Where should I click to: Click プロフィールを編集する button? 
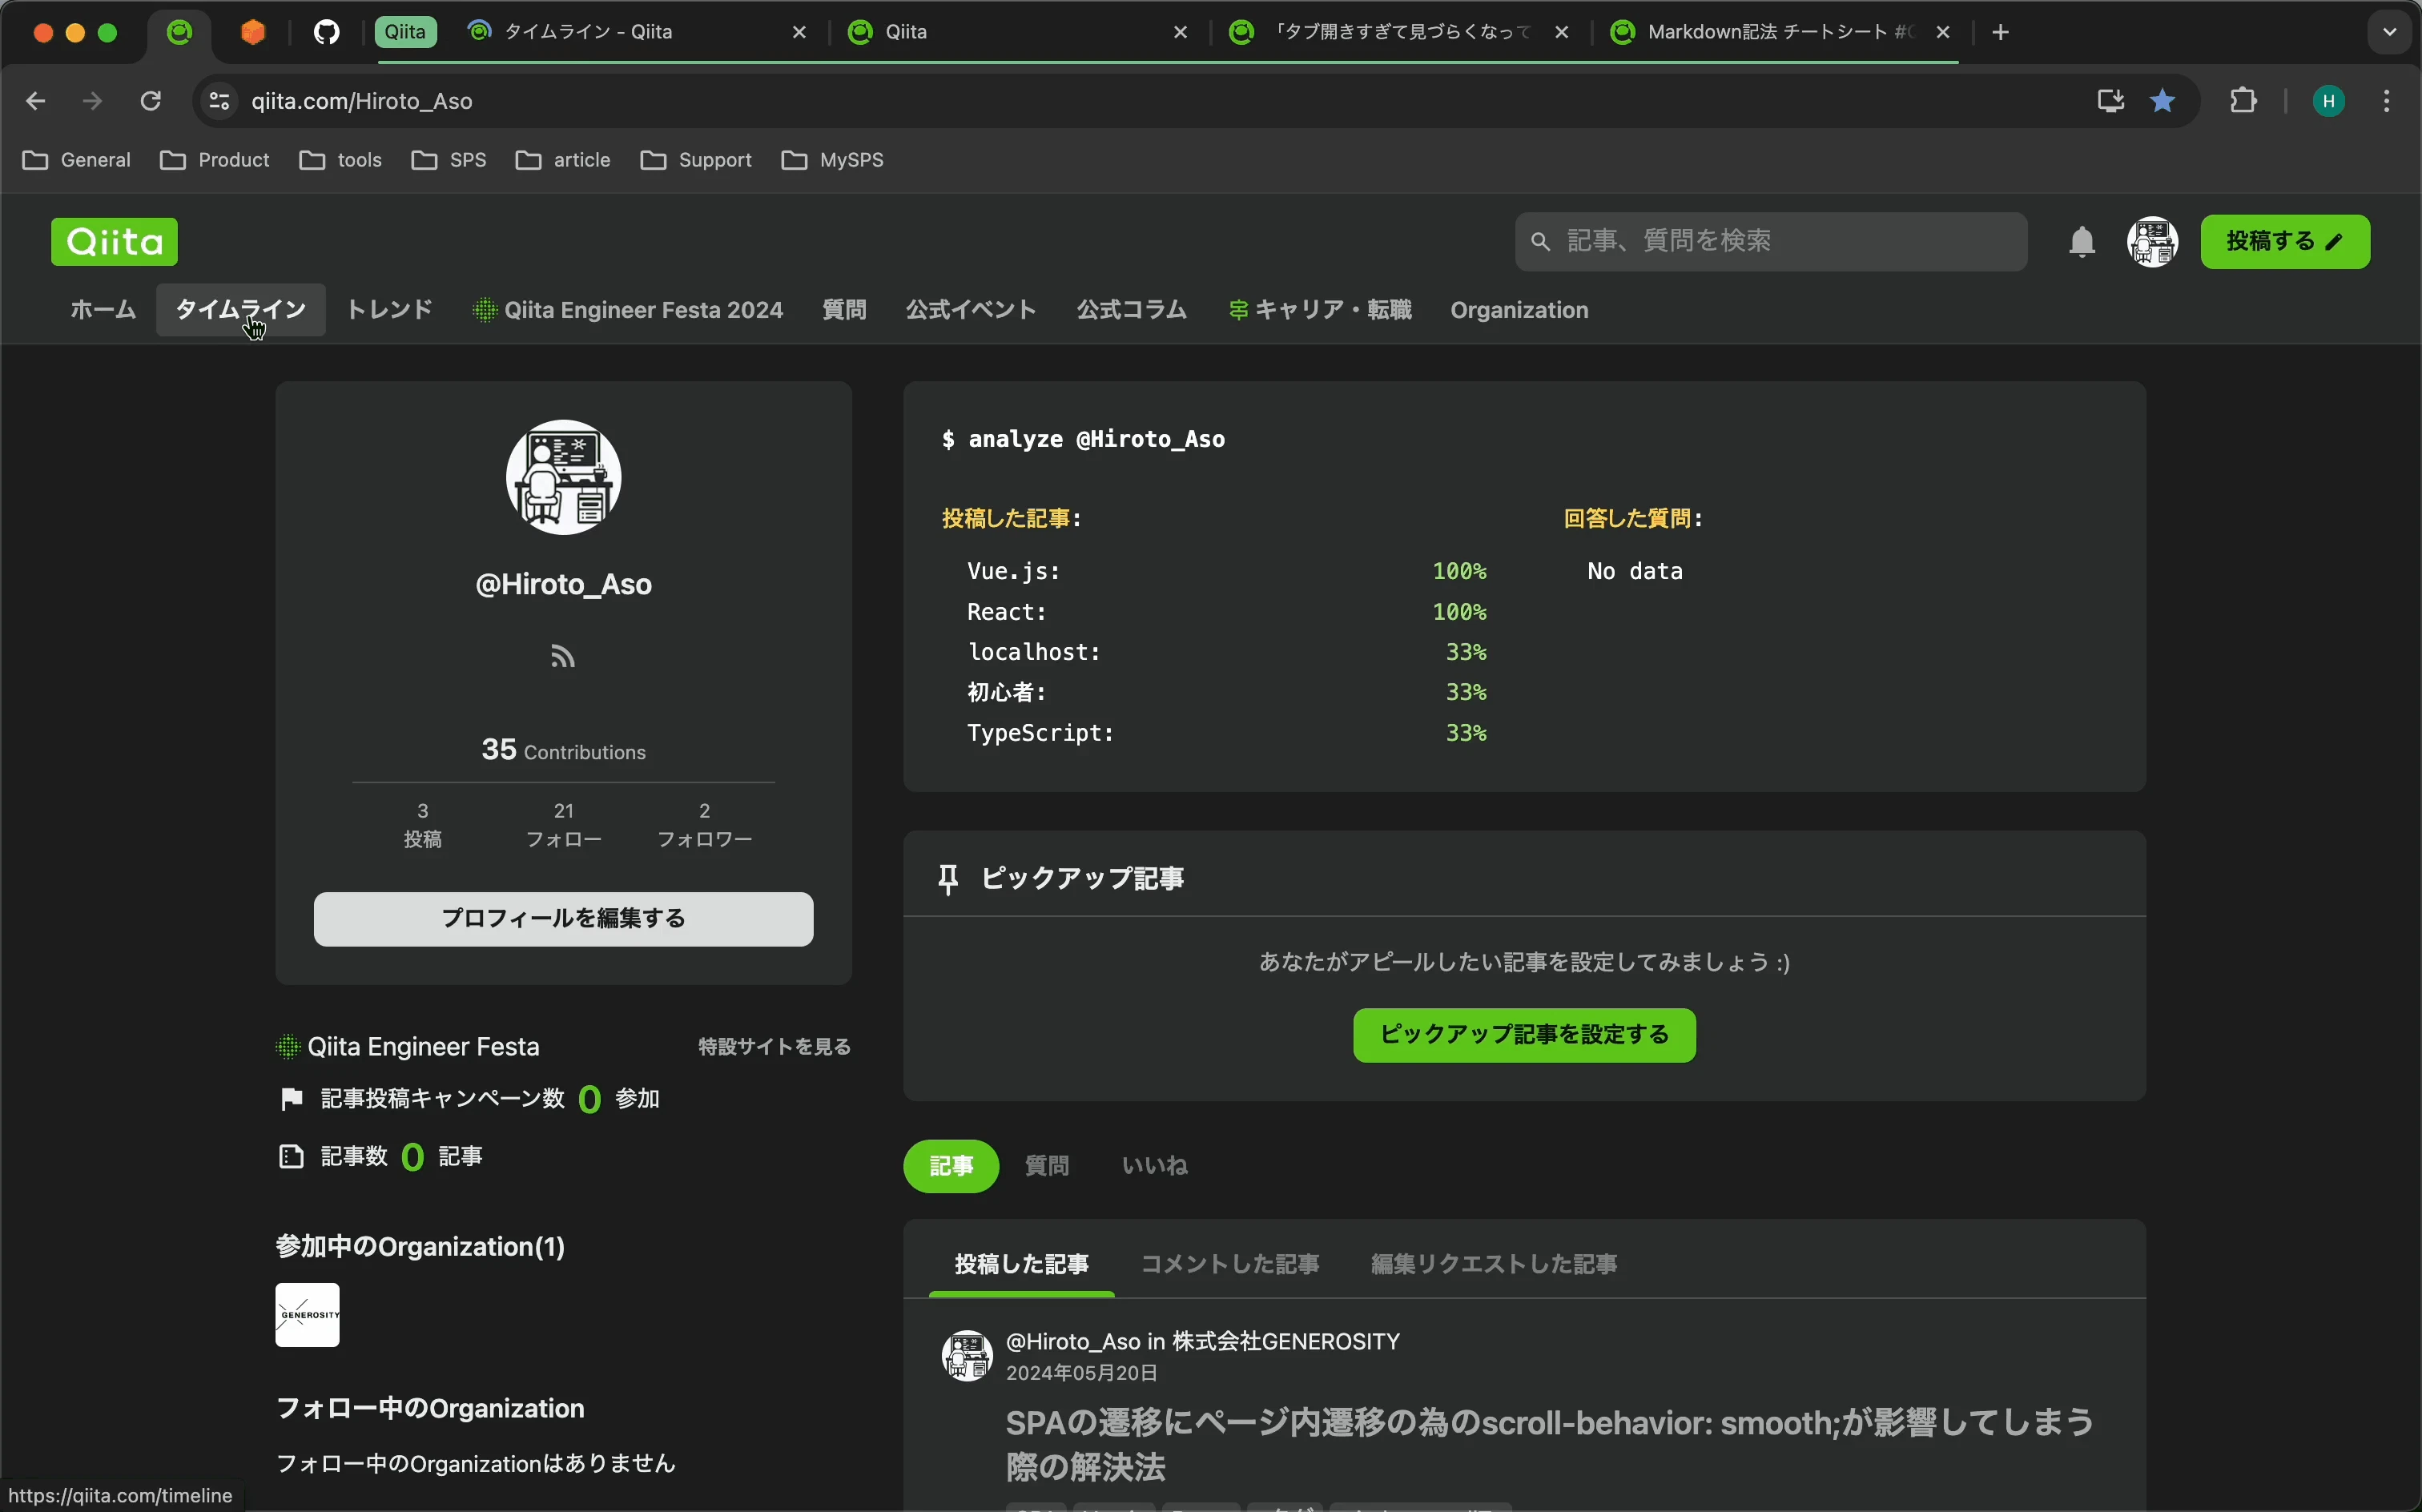tap(563, 918)
